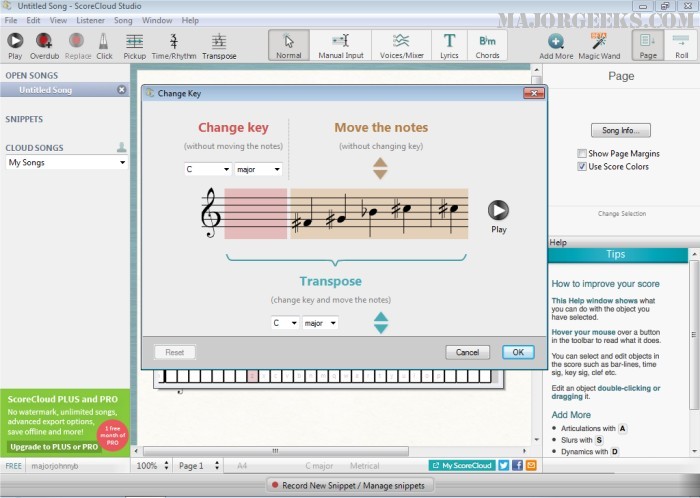Open the Listener menu
The width and height of the screenshot is (700, 498).
[90, 20]
